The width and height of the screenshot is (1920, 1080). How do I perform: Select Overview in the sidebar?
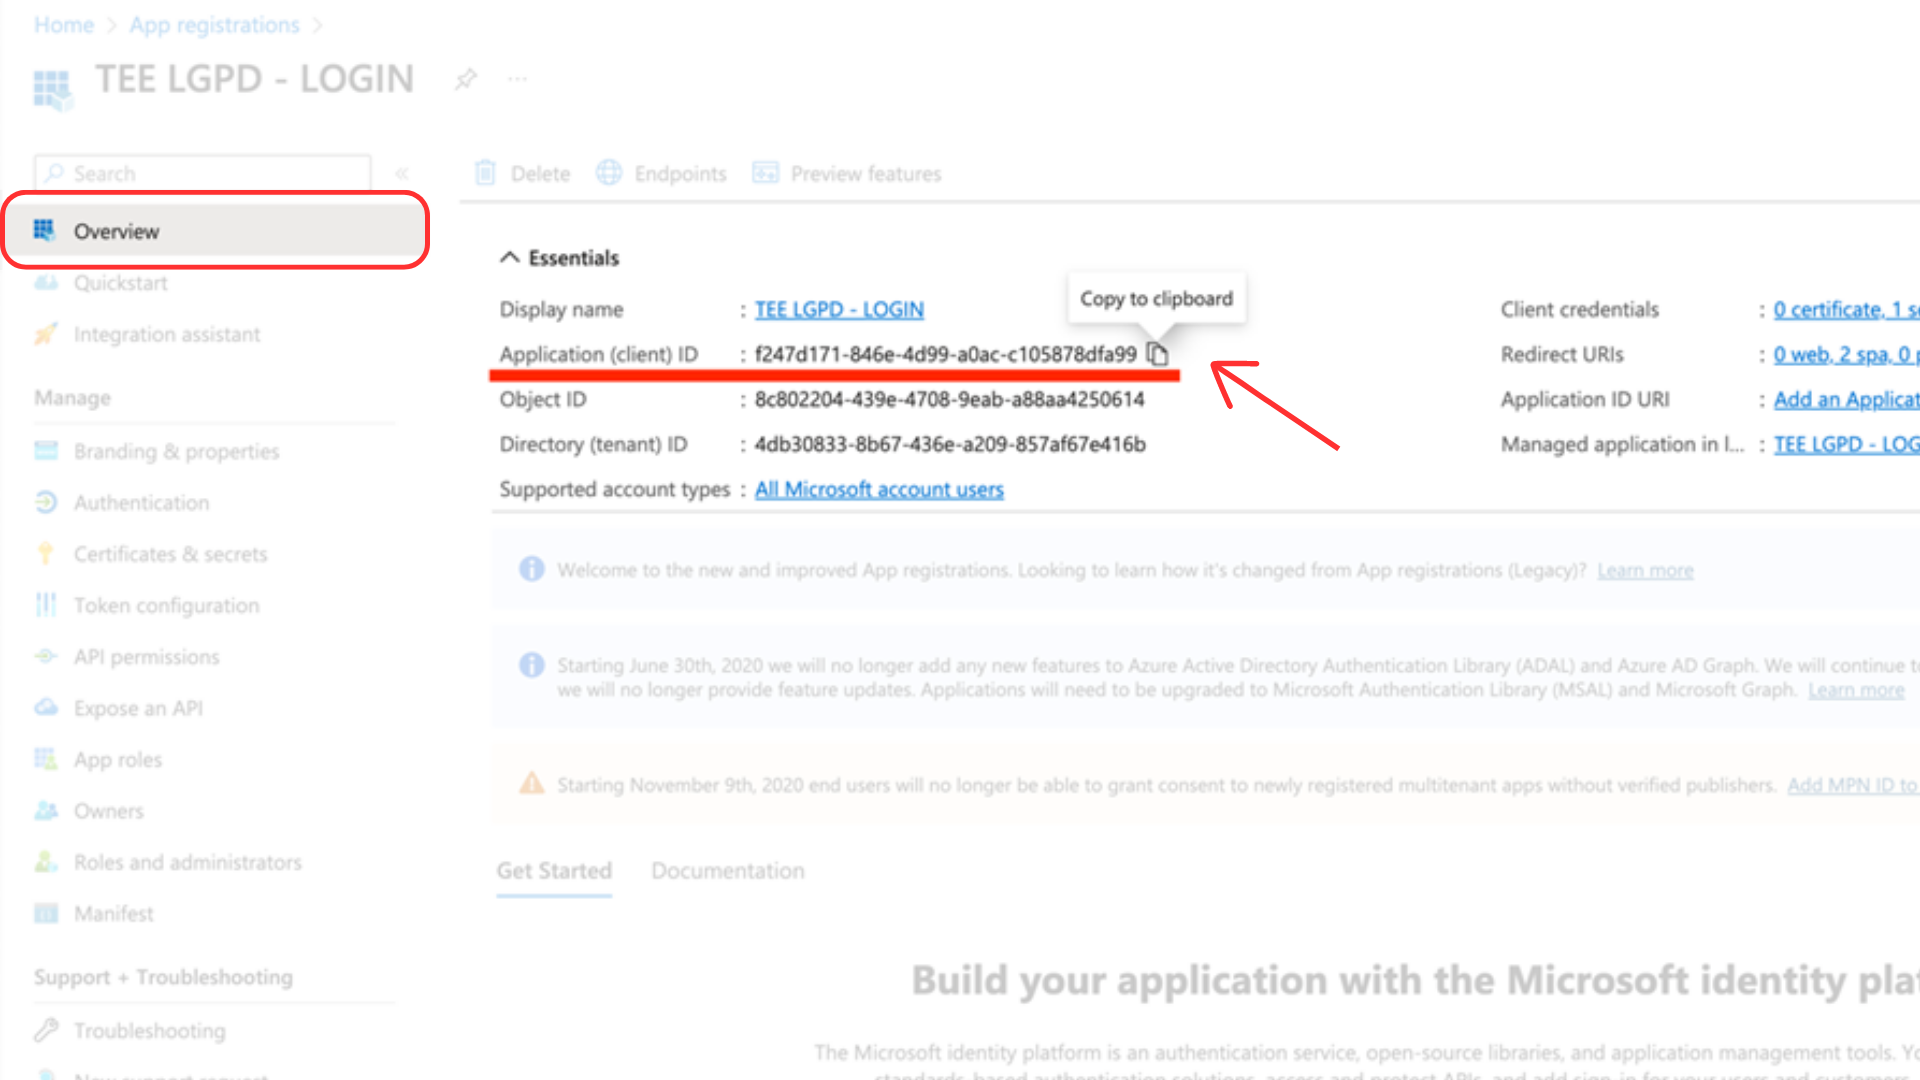click(x=116, y=231)
